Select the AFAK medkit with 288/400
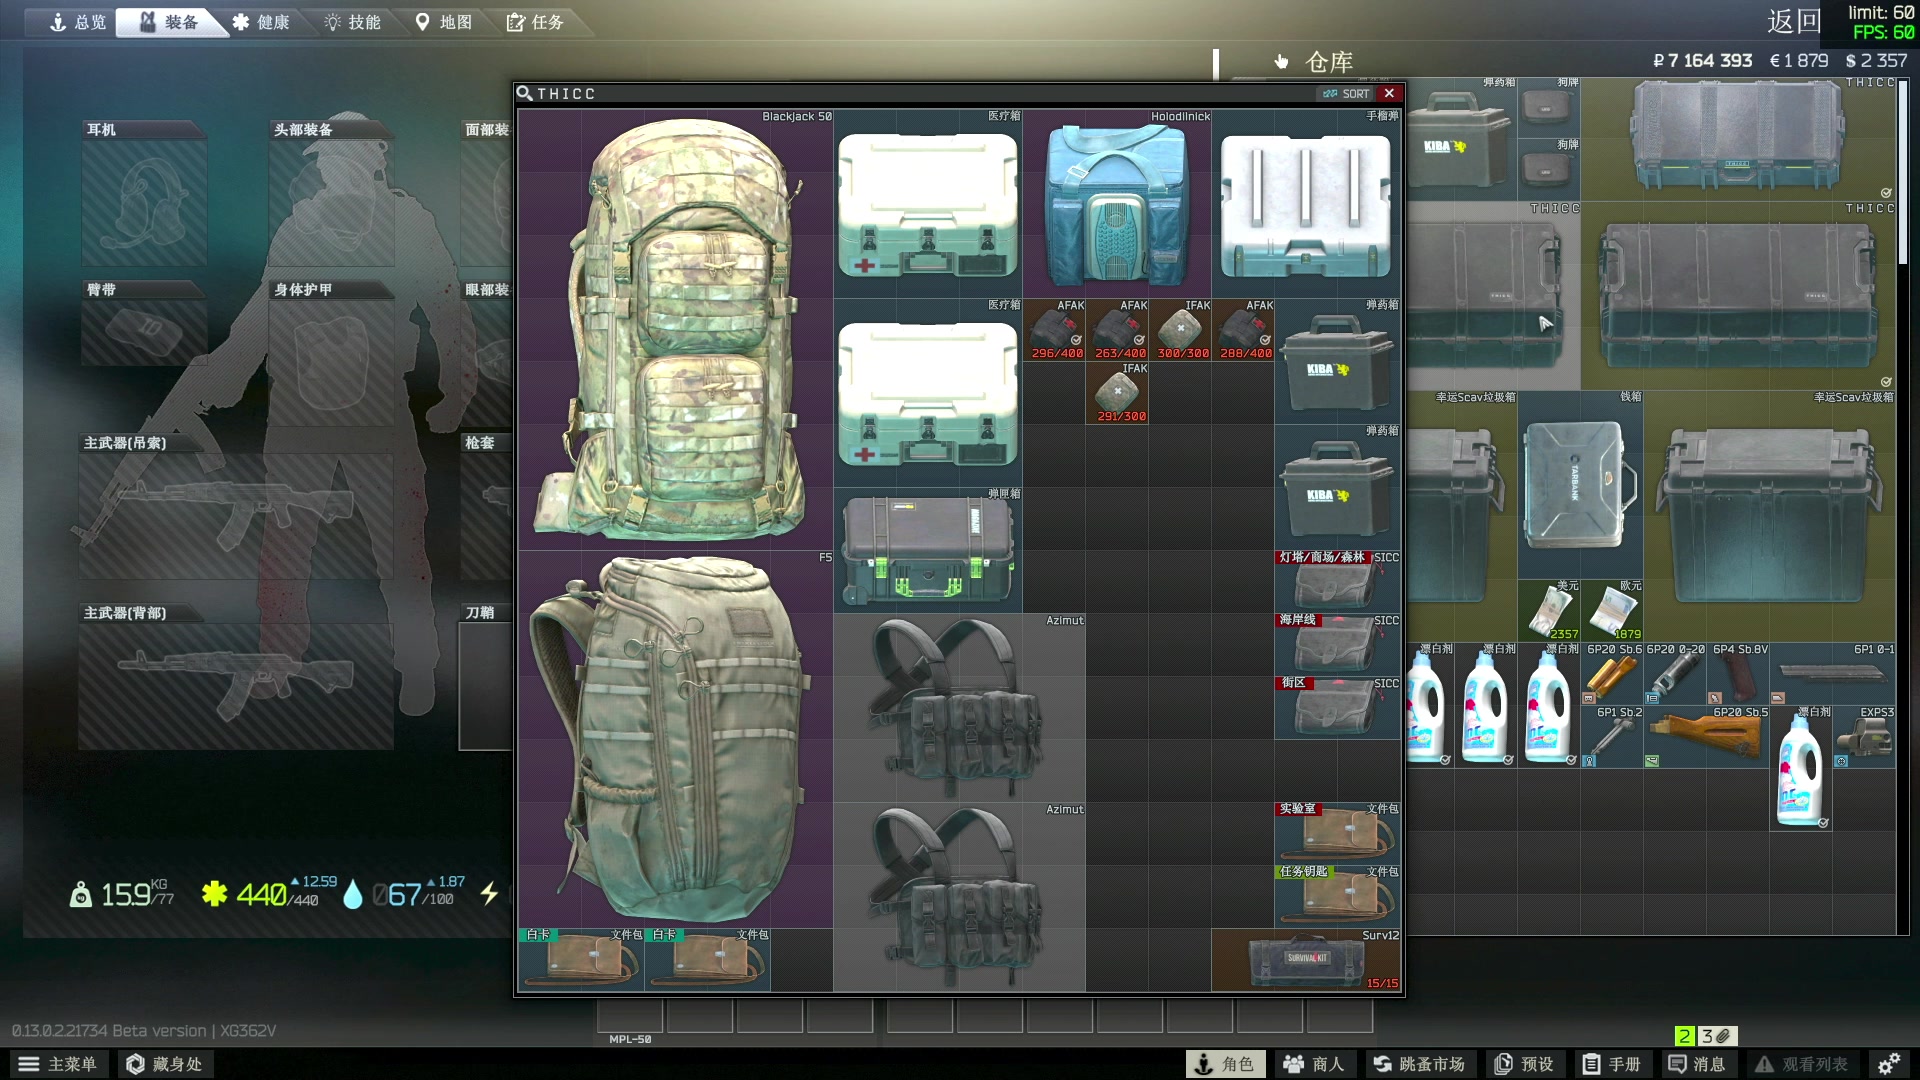The height and width of the screenshot is (1080, 1920). (1243, 330)
